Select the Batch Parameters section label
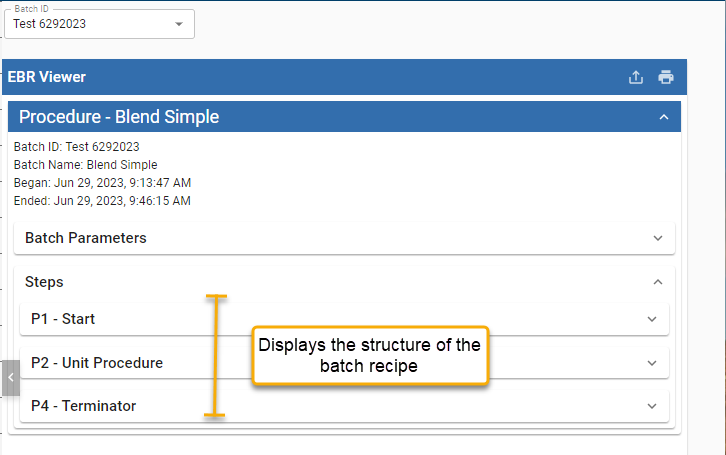This screenshot has width=726, height=455. [86, 238]
